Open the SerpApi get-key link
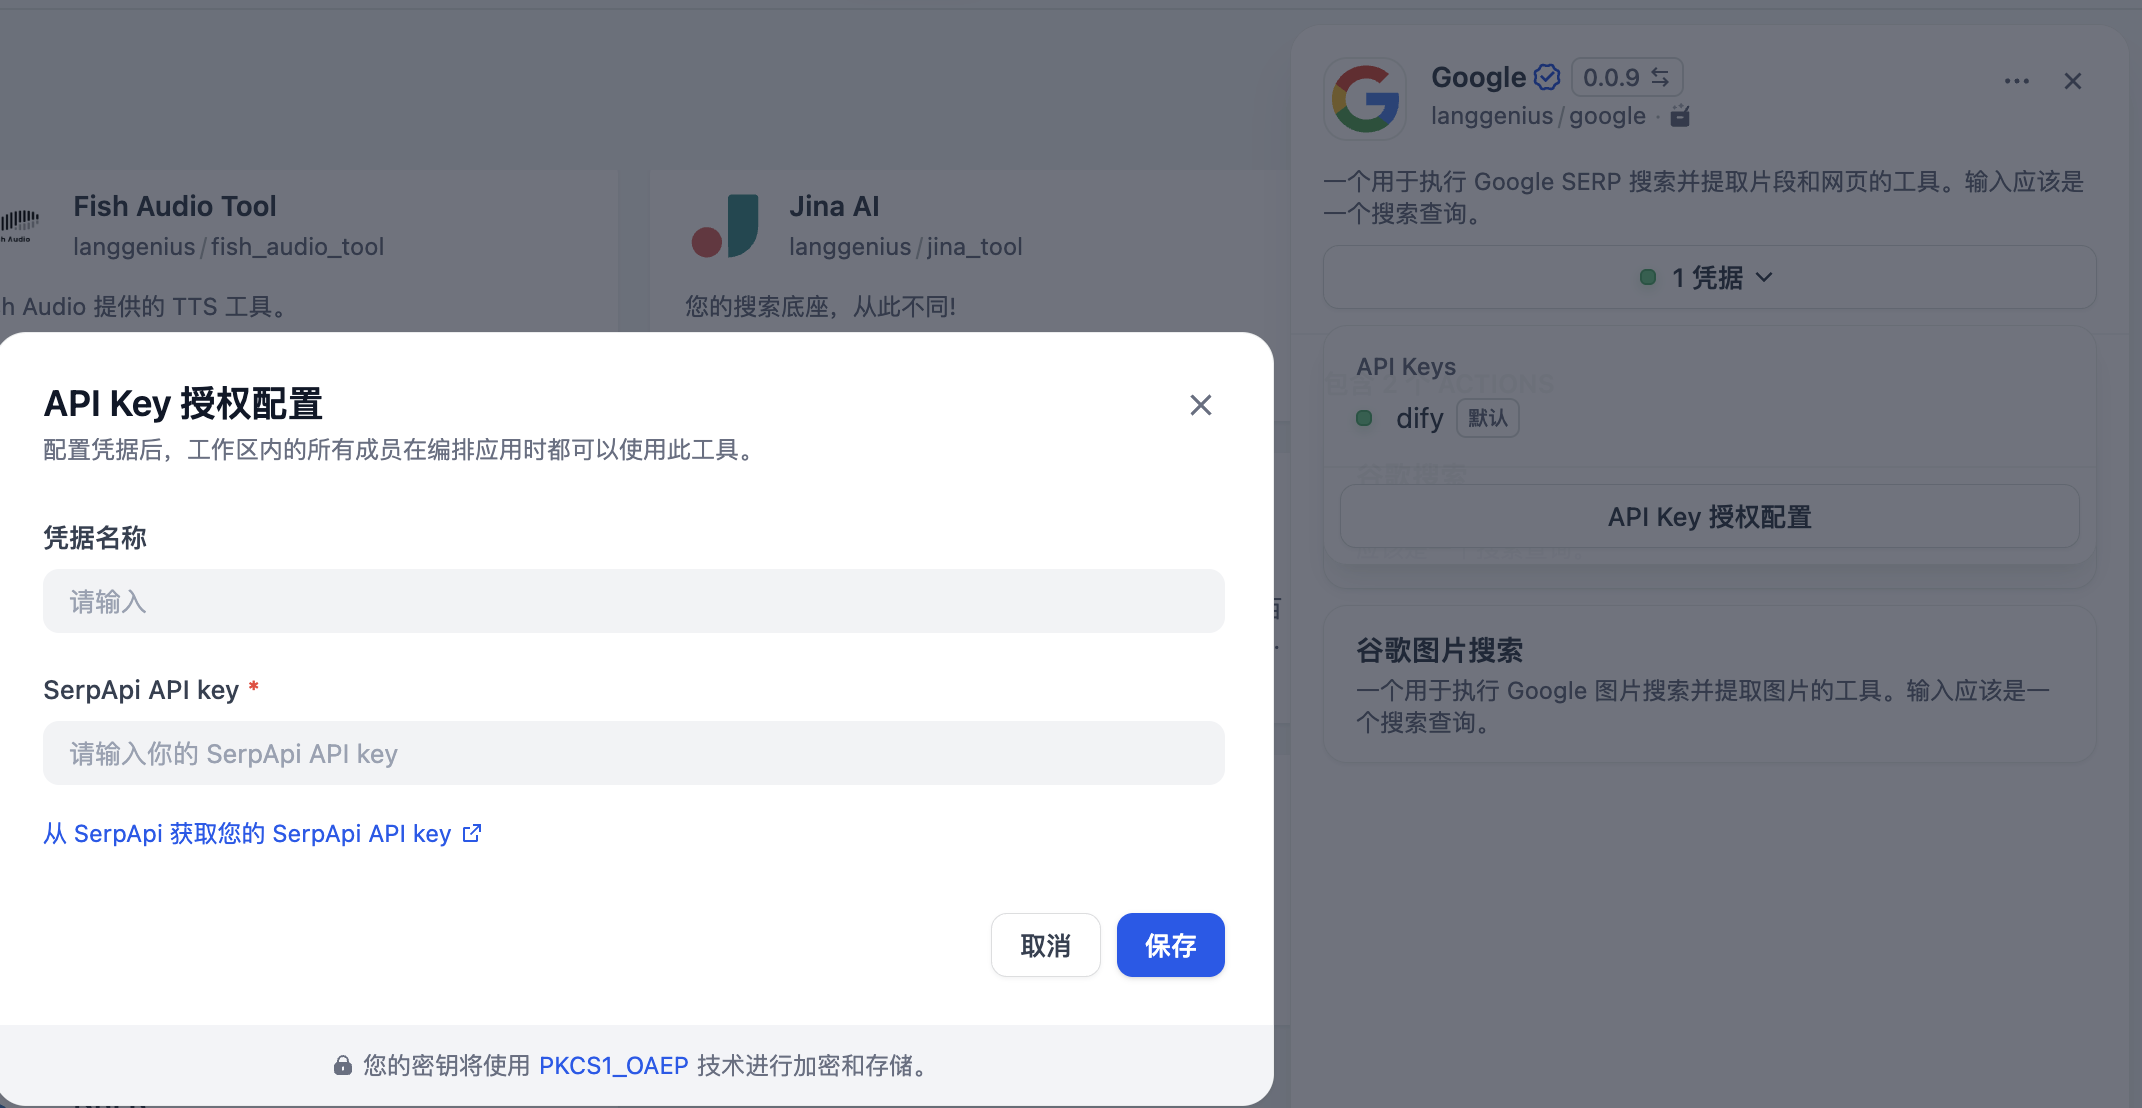 (247, 833)
